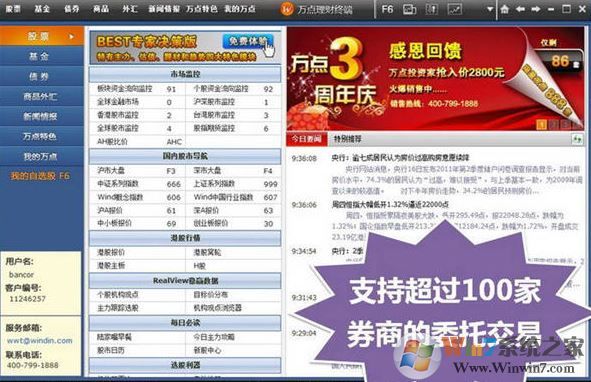Switch to the 今日要闻 news tab
This screenshot has width=591, height=382.
[x=306, y=139]
